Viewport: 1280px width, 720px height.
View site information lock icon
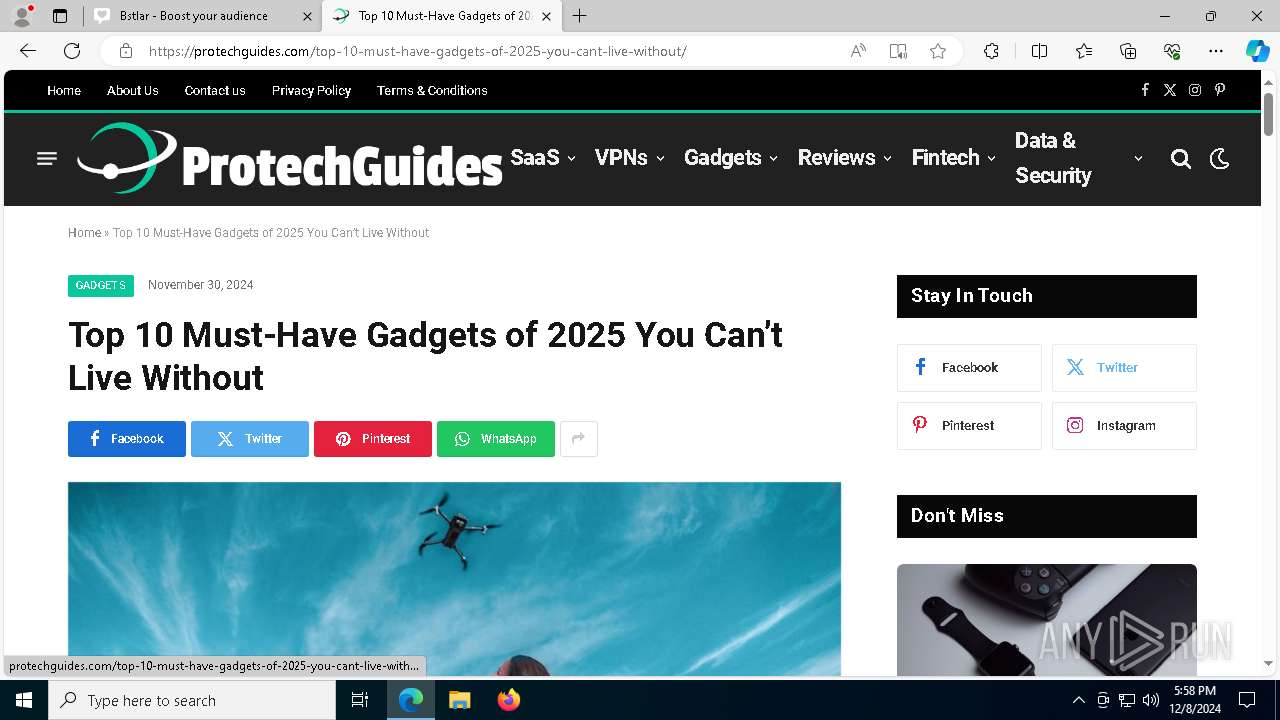pos(126,51)
